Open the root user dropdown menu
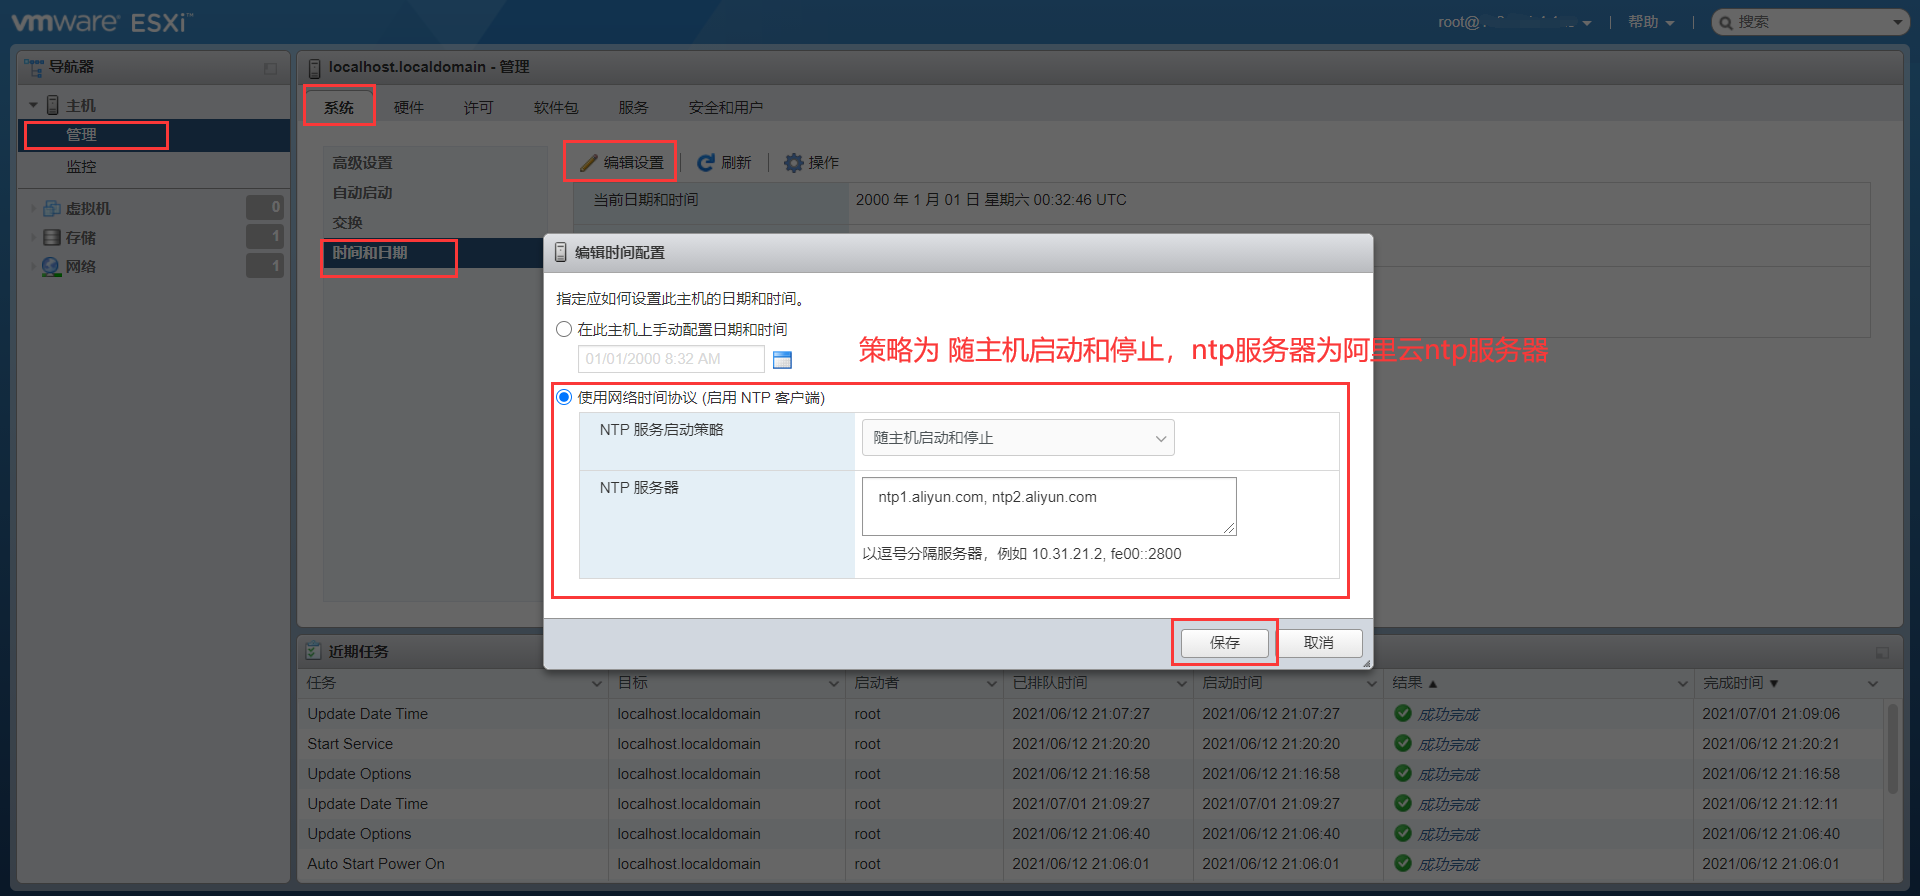1920x896 pixels. [1514, 22]
